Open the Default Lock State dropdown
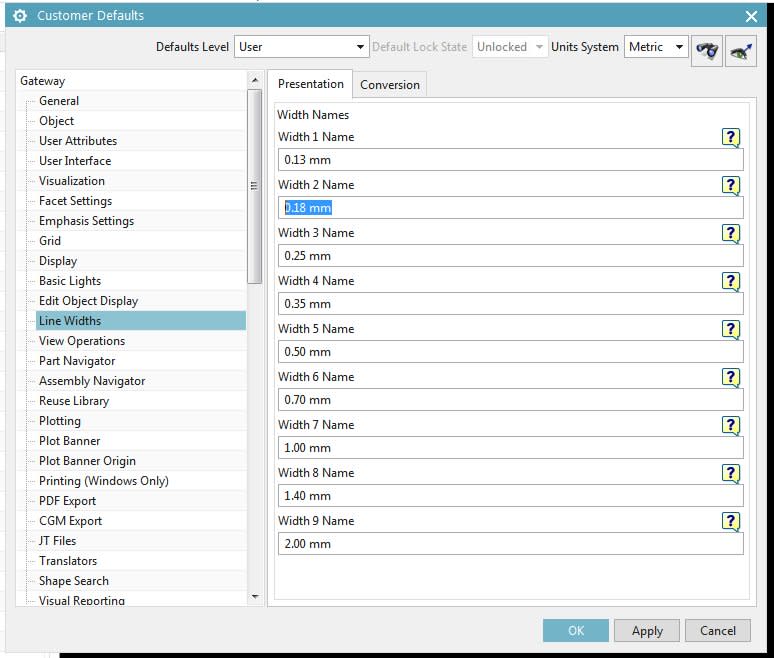The width and height of the screenshot is (774, 658). click(510, 47)
